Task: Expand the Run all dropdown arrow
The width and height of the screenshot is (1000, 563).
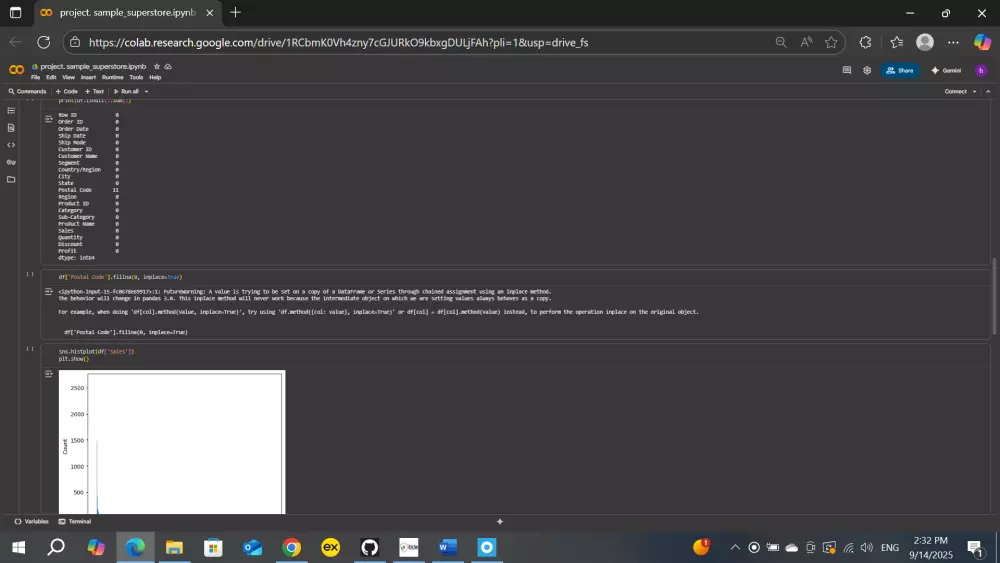Action: (x=146, y=91)
